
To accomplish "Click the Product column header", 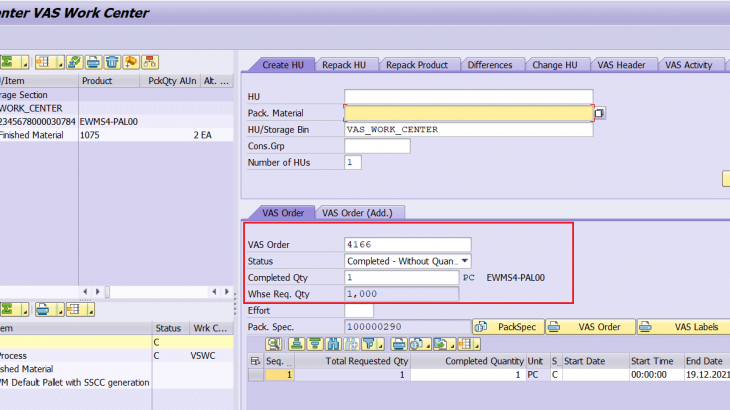I will (109, 81).
